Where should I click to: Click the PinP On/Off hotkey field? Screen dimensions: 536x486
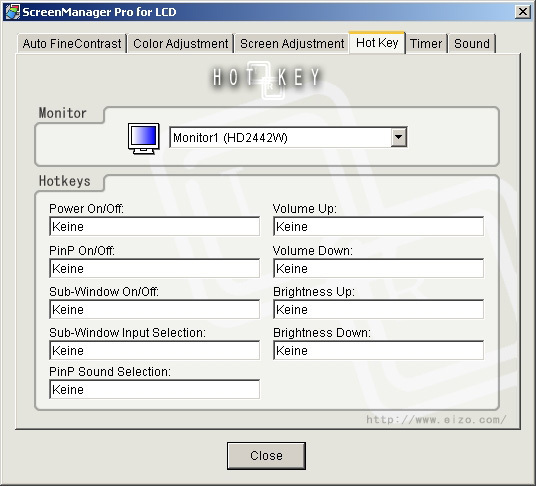(155, 268)
